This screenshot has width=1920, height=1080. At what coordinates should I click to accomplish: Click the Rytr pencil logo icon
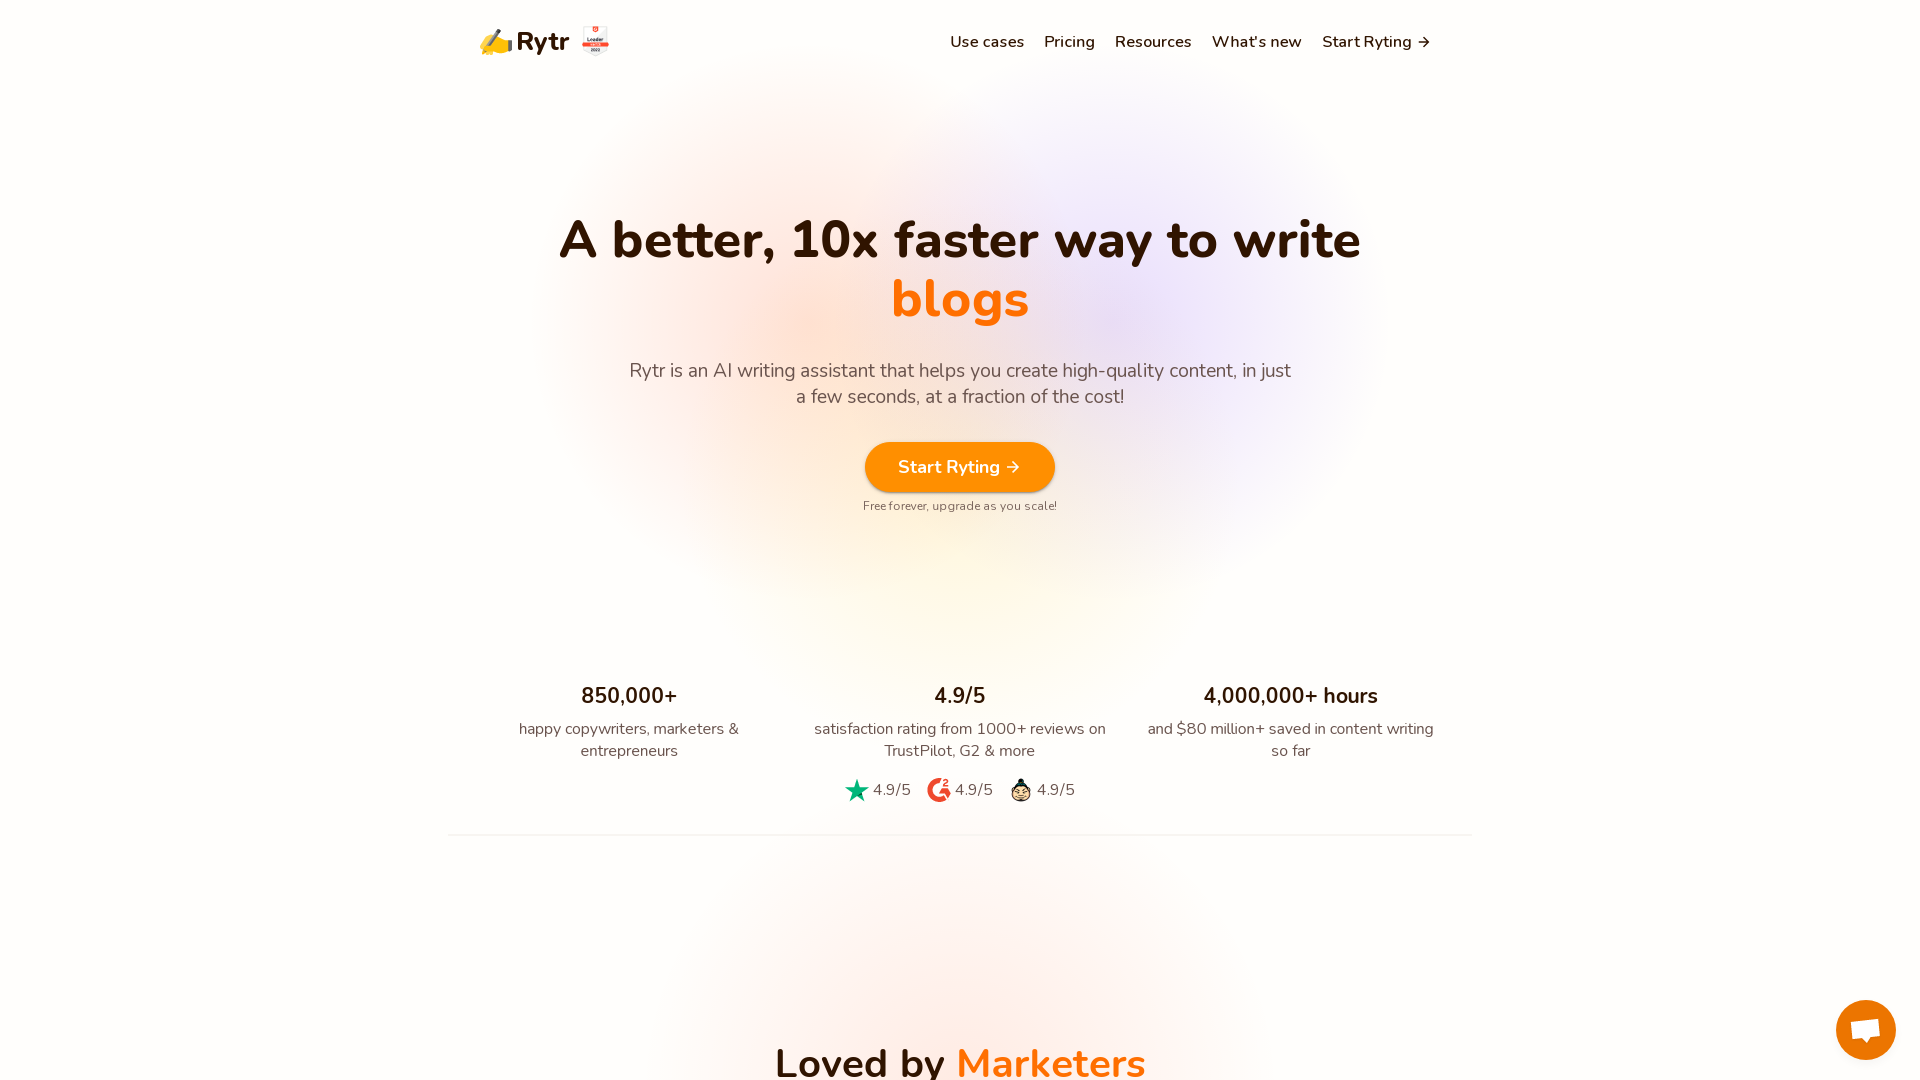pyautogui.click(x=496, y=41)
